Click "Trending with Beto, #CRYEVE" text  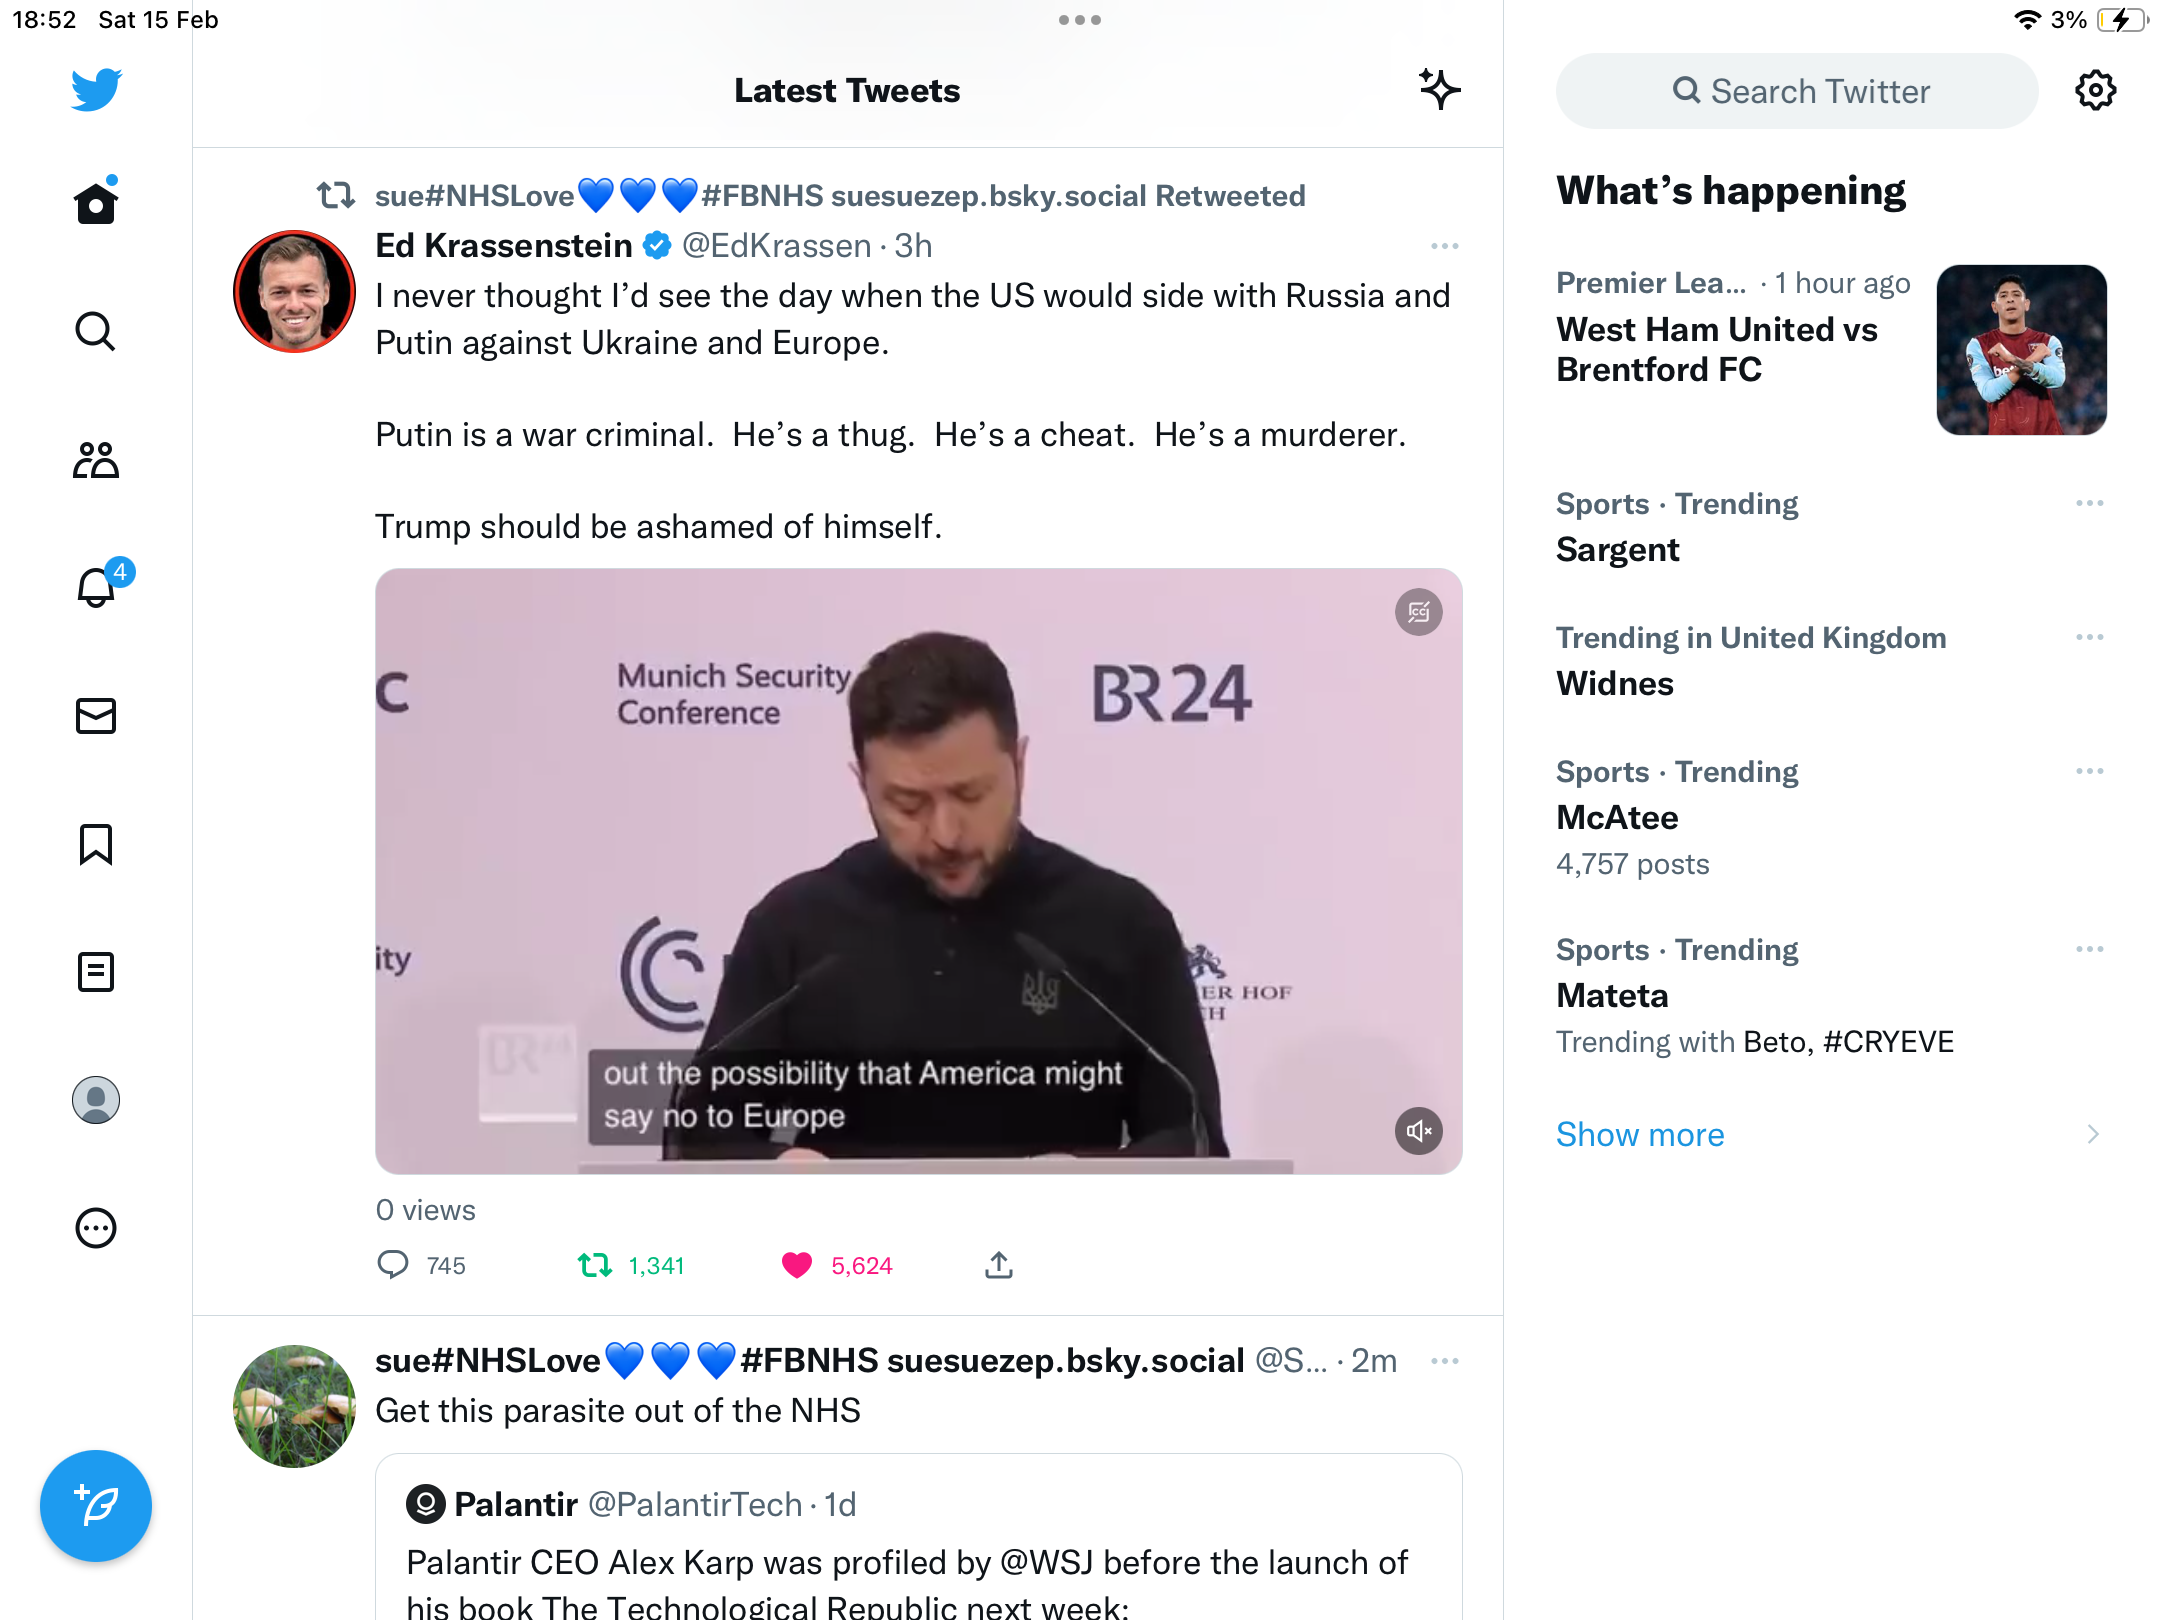[1755, 1042]
